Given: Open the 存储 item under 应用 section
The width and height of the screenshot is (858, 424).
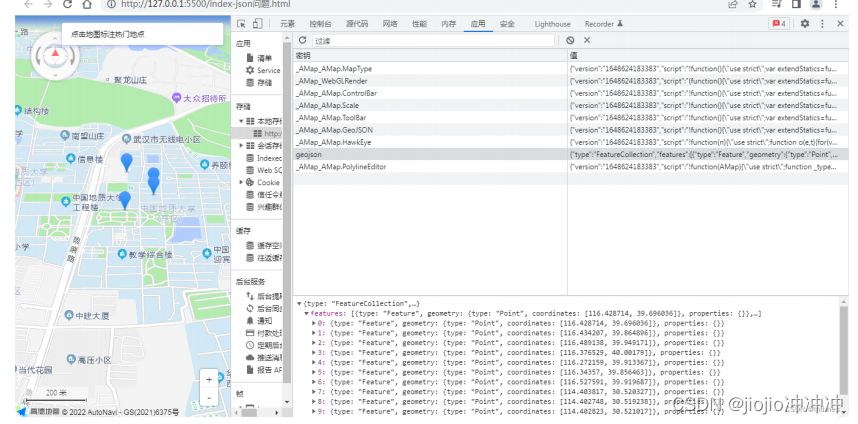Looking at the screenshot, I should (x=259, y=83).
